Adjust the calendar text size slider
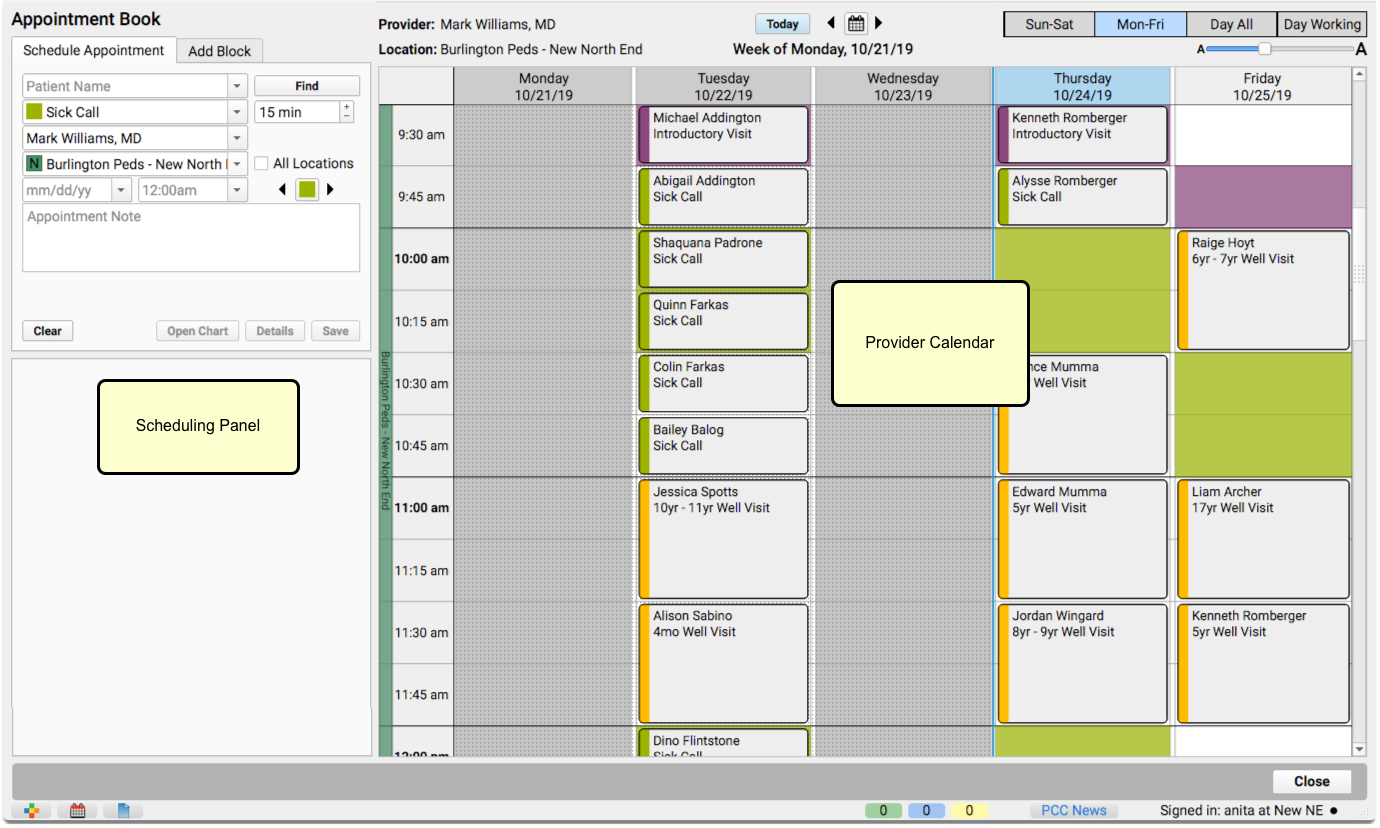The image size is (1380, 828). 1265,48
